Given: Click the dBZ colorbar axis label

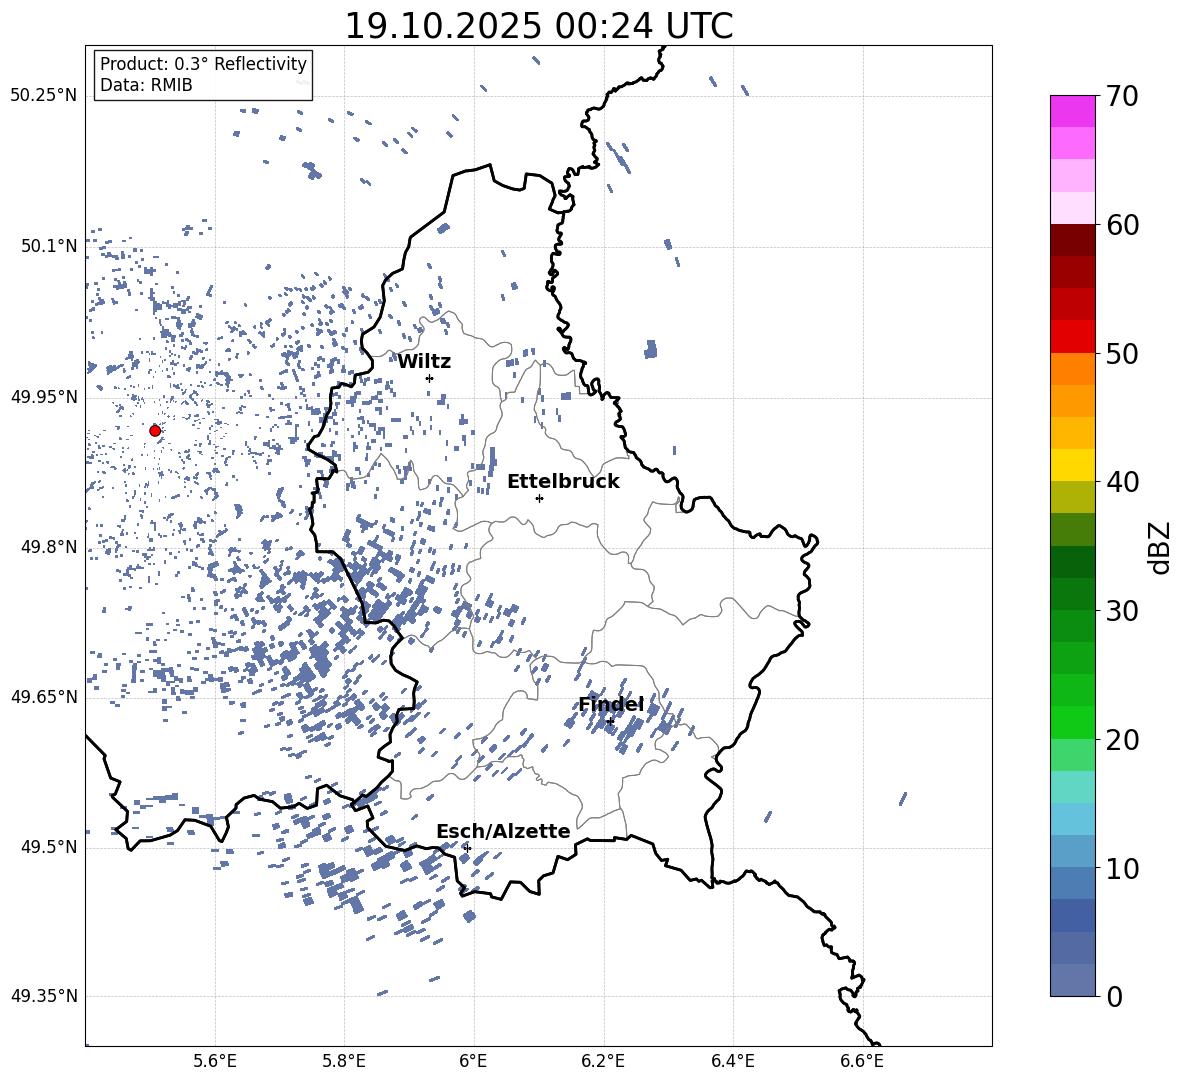Looking at the screenshot, I should [1159, 547].
